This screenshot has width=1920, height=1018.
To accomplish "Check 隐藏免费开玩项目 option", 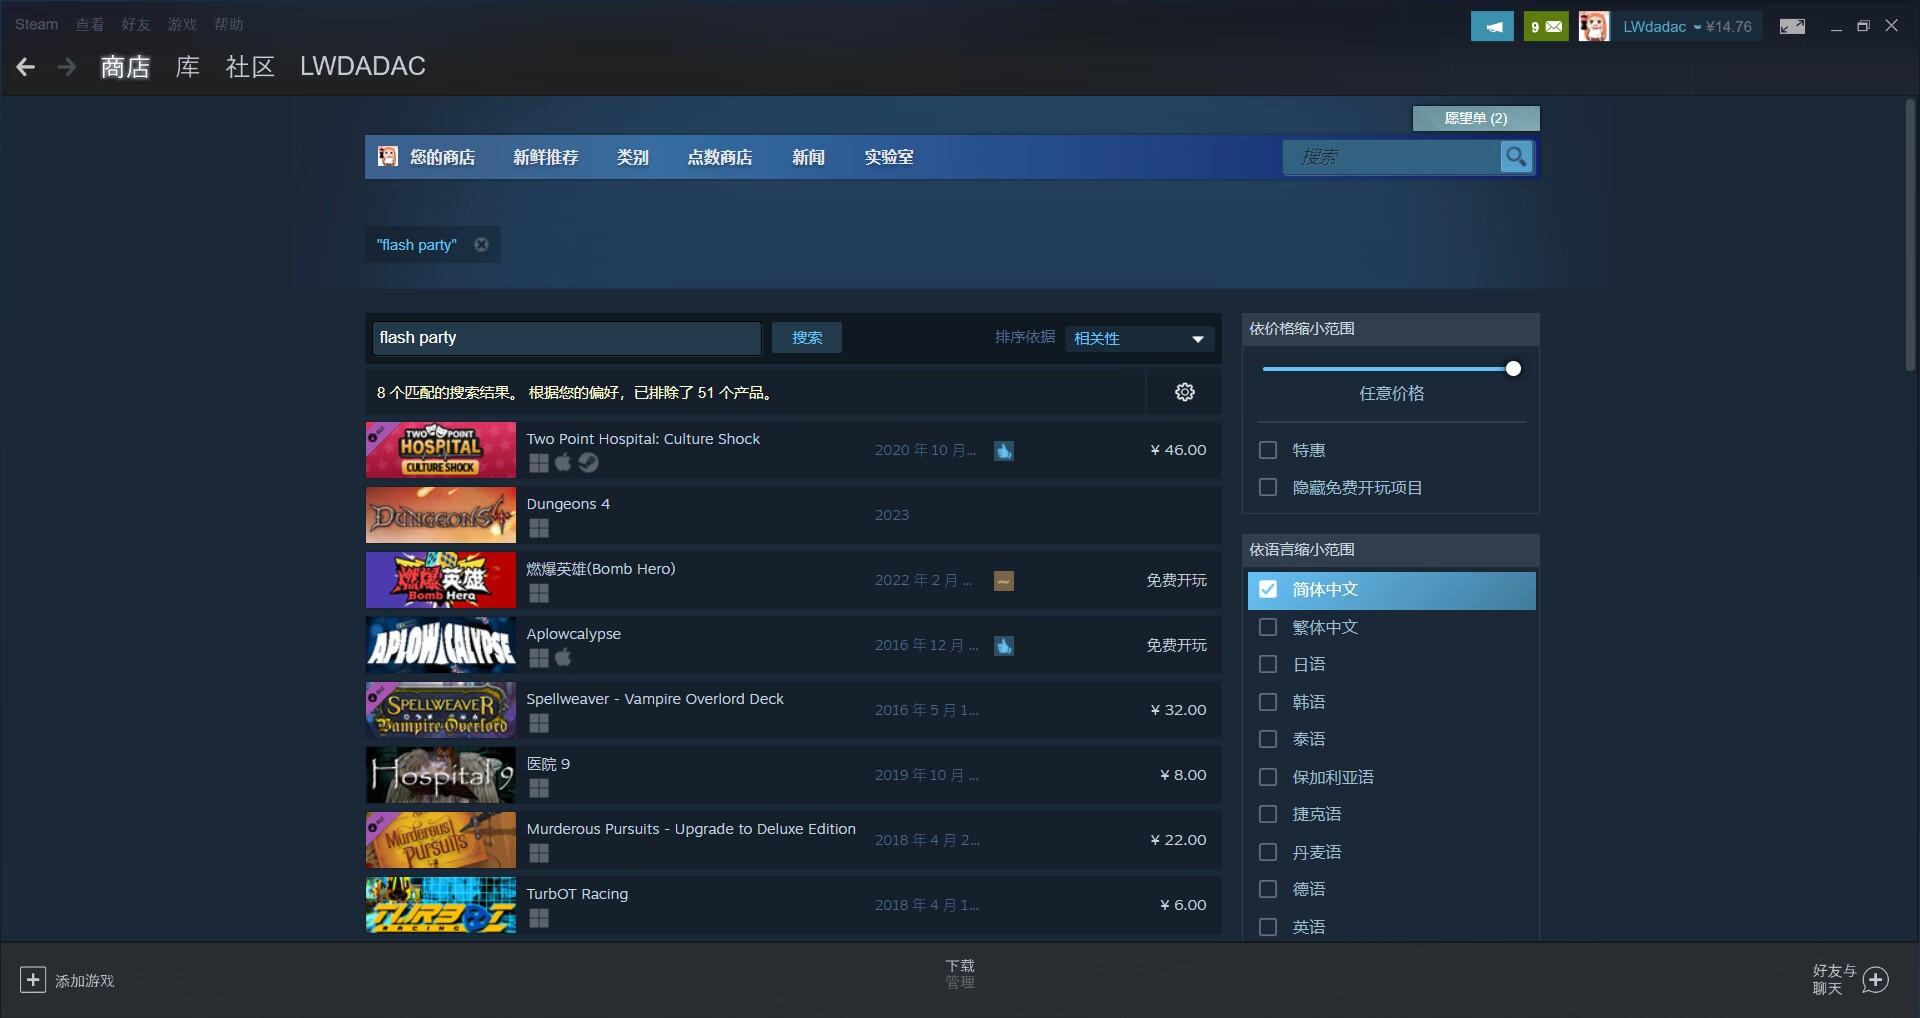I will point(1268,487).
